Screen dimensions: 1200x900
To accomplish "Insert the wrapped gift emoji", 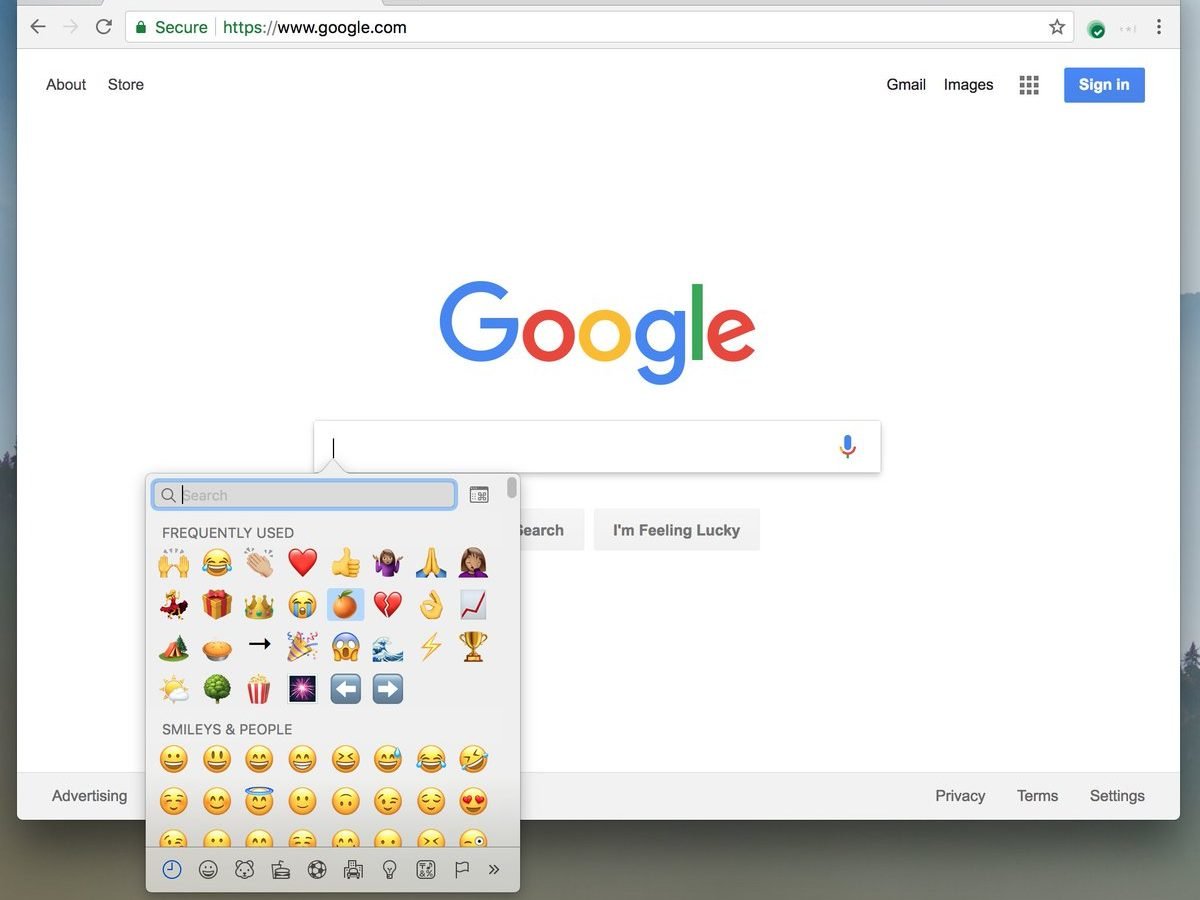I will (217, 605).
